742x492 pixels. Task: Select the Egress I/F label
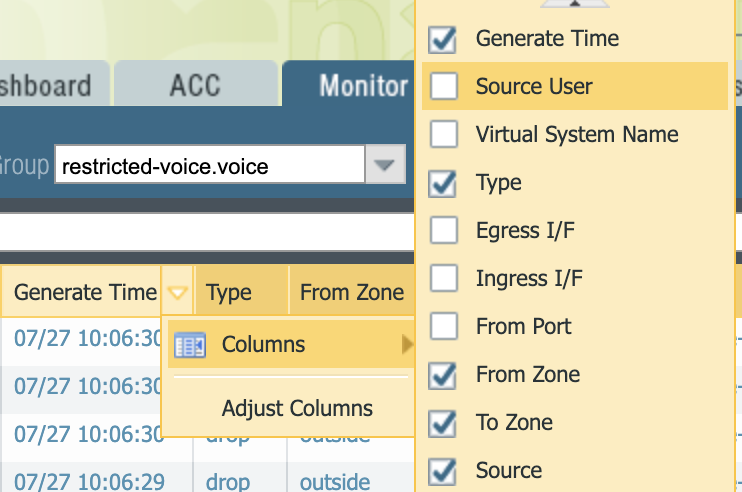point(525,231)
